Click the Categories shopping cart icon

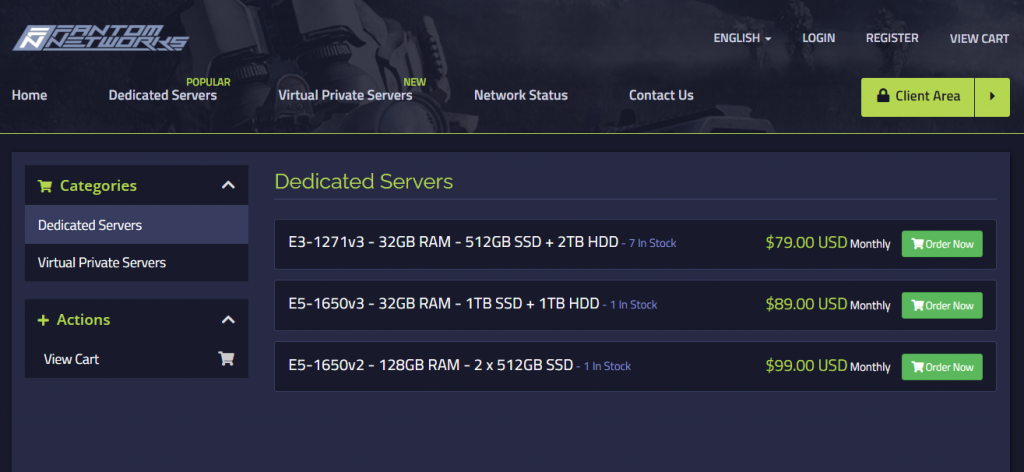click(45, 186)
